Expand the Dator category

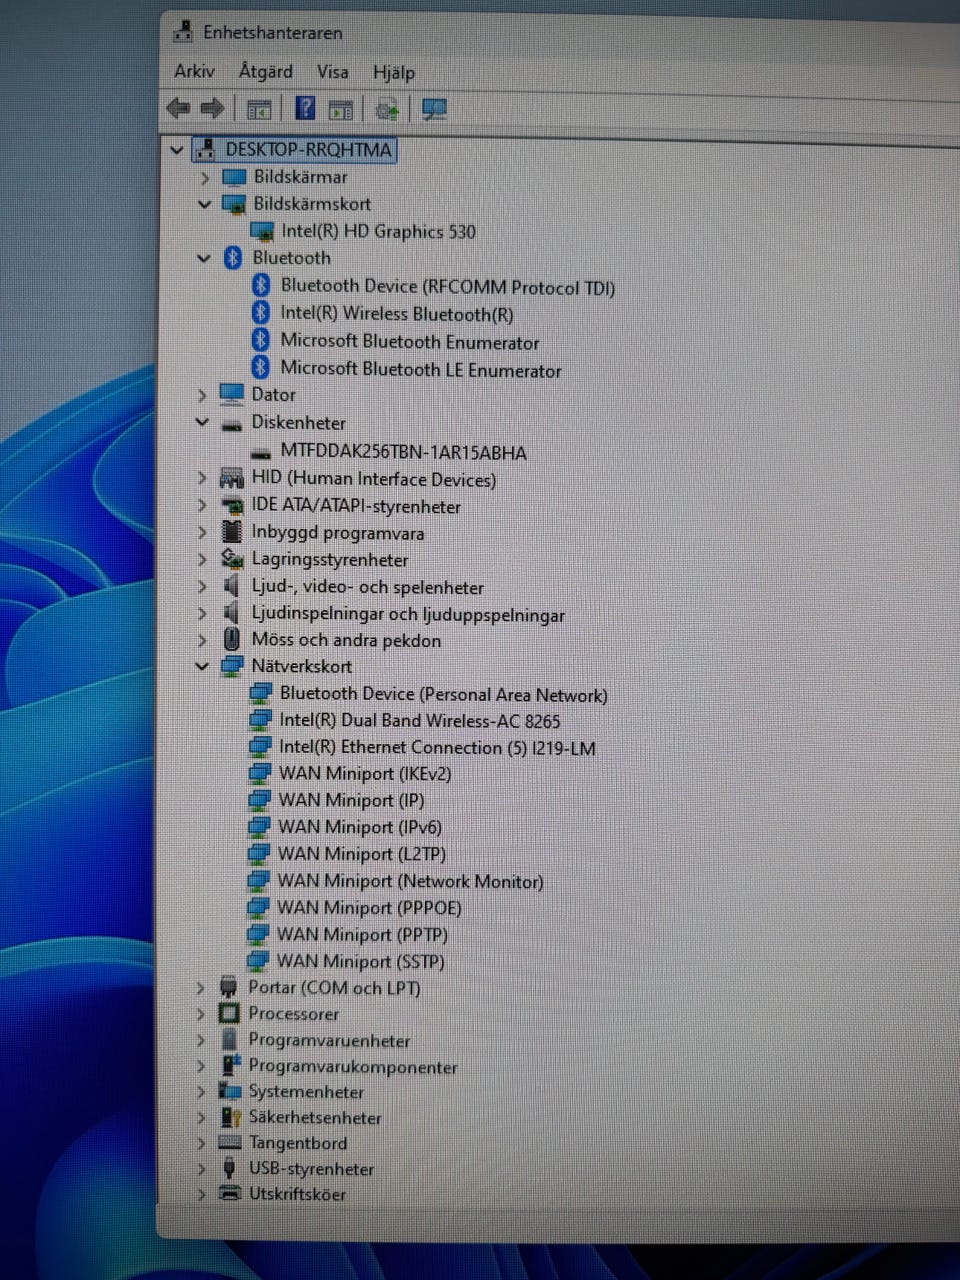203,395
